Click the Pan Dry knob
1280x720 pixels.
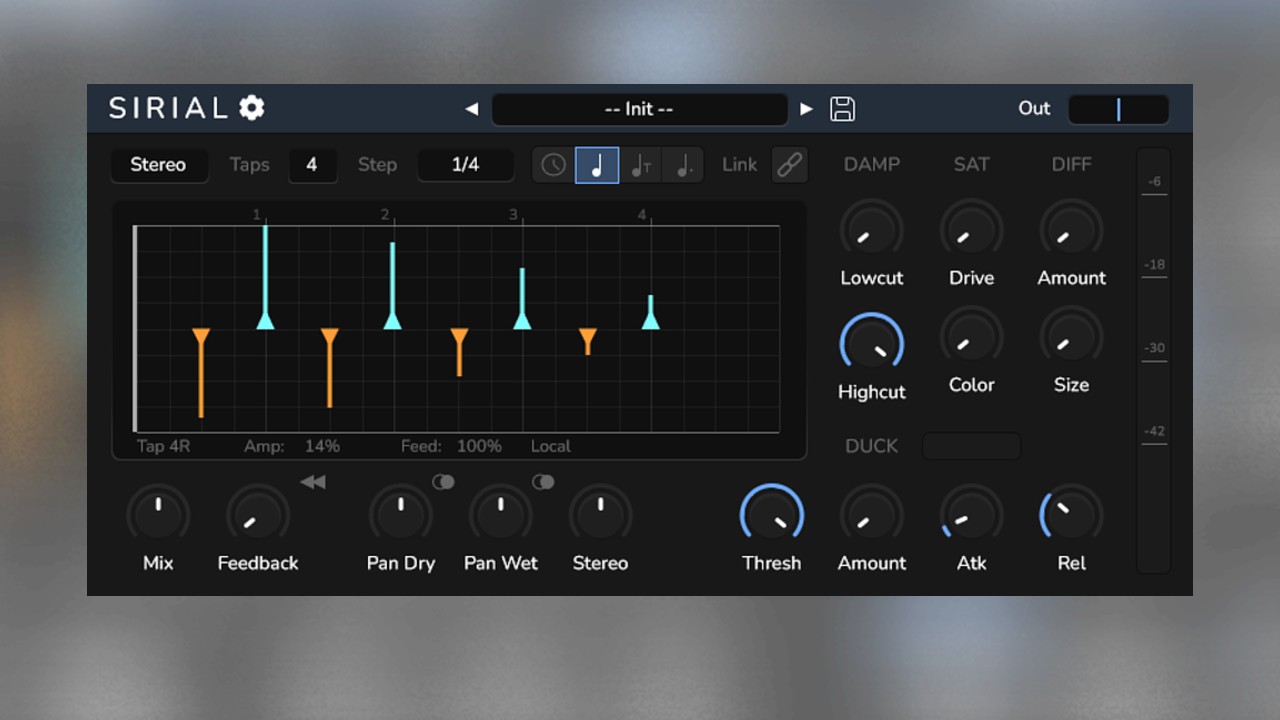pos(401,515)
